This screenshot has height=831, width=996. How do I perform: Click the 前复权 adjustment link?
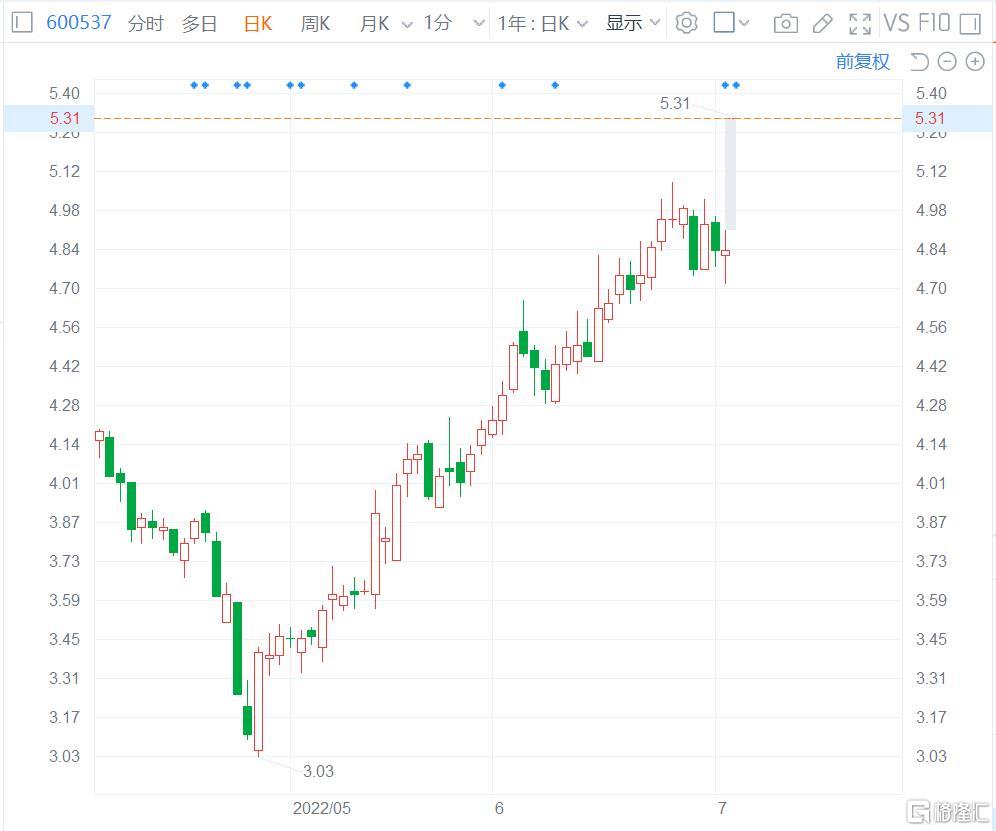[x=862, y=62]
